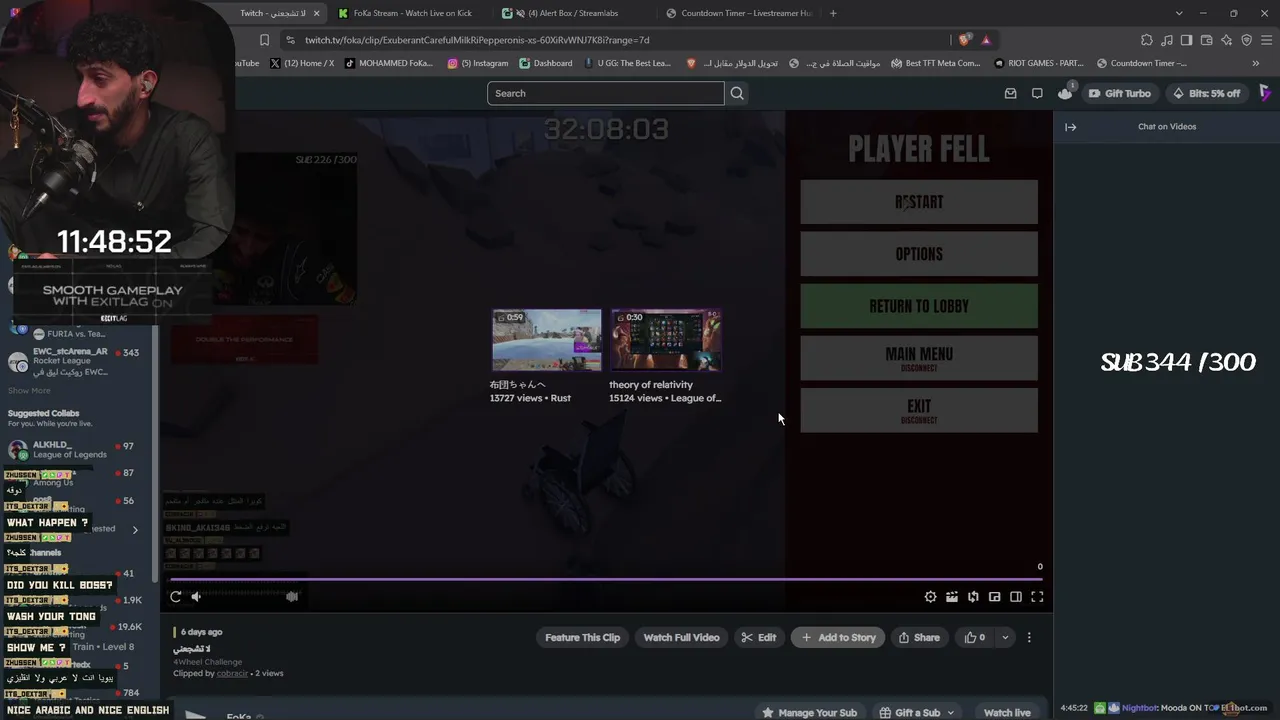
Task: Click the rotate-arrows icon in player controls
Action: pyautogui.click(x=973, y=597)
